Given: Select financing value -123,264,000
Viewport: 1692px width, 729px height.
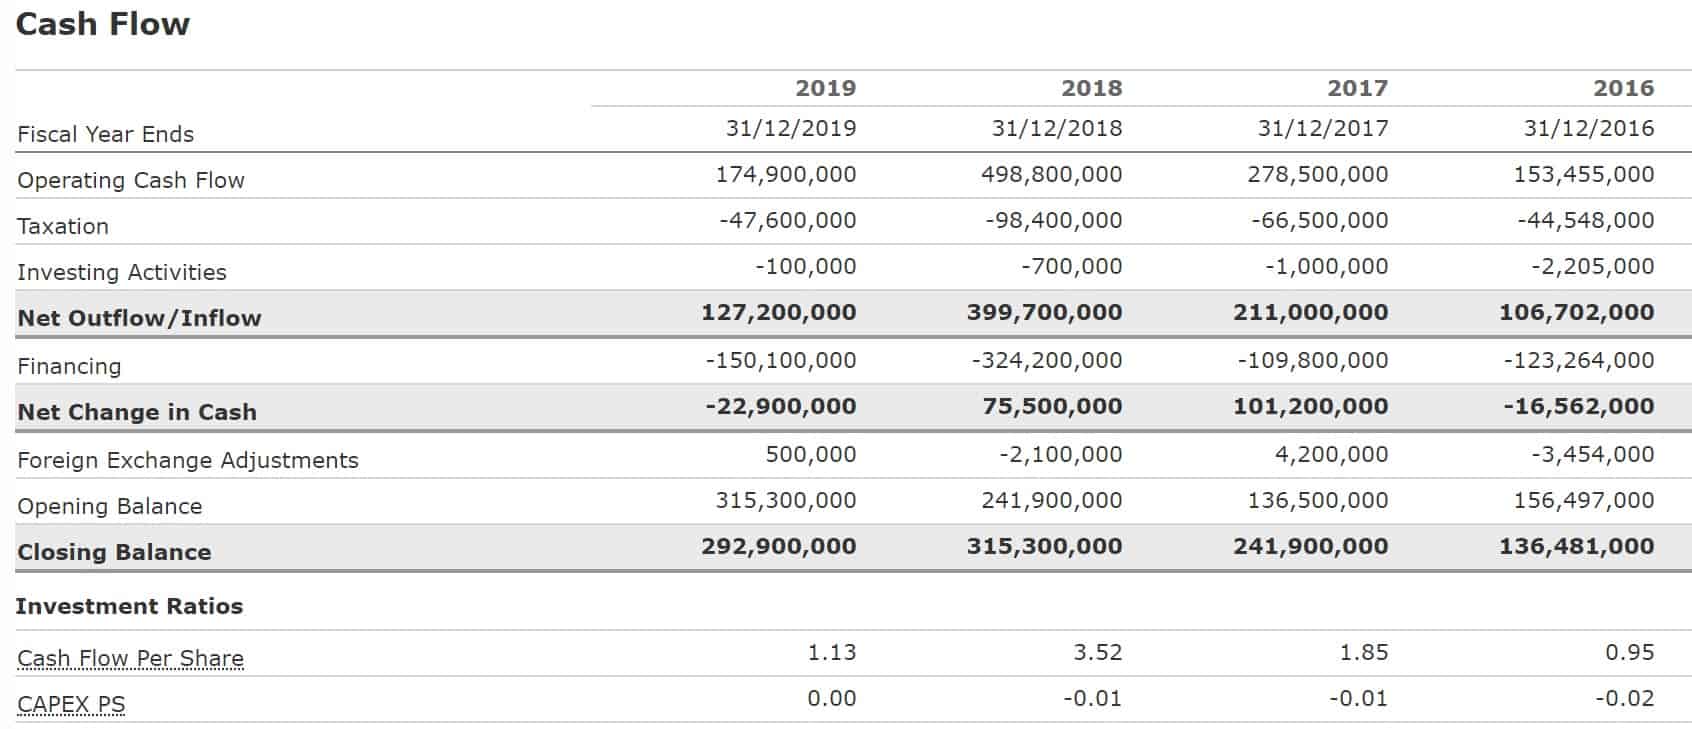Looking at the screenshot, I should (1579, 360).
